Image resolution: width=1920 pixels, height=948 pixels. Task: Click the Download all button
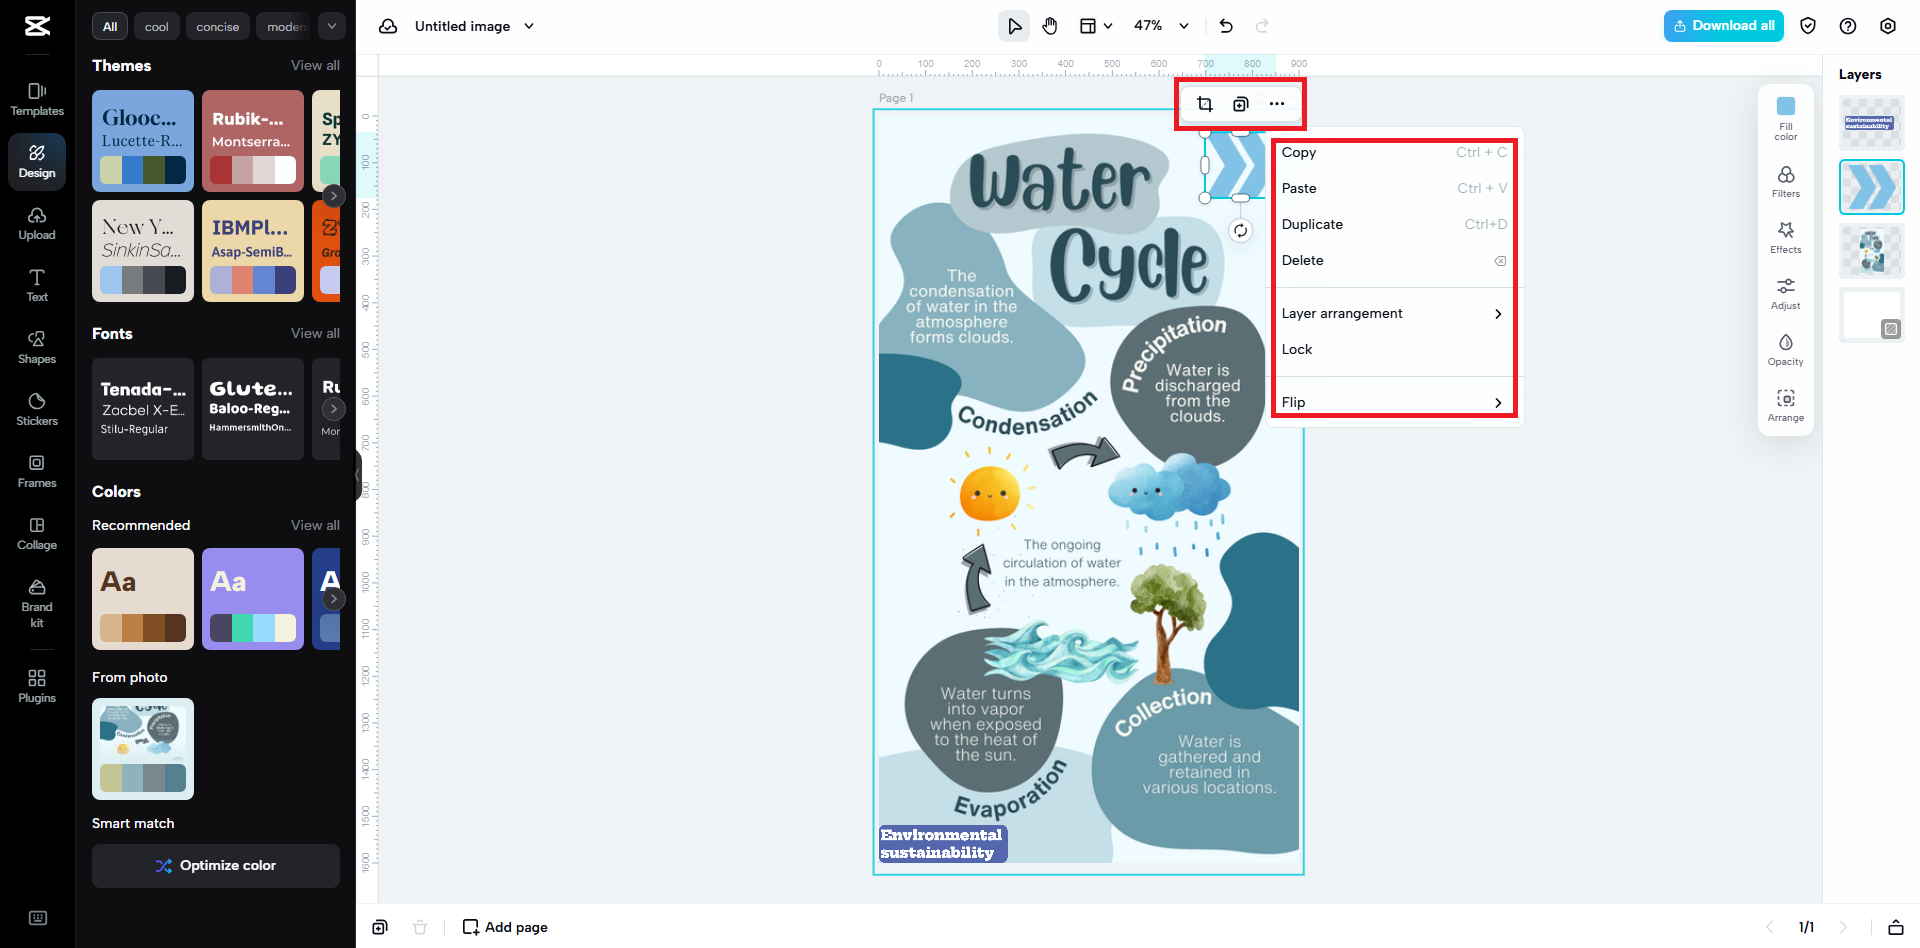(x=1724, y=26)
